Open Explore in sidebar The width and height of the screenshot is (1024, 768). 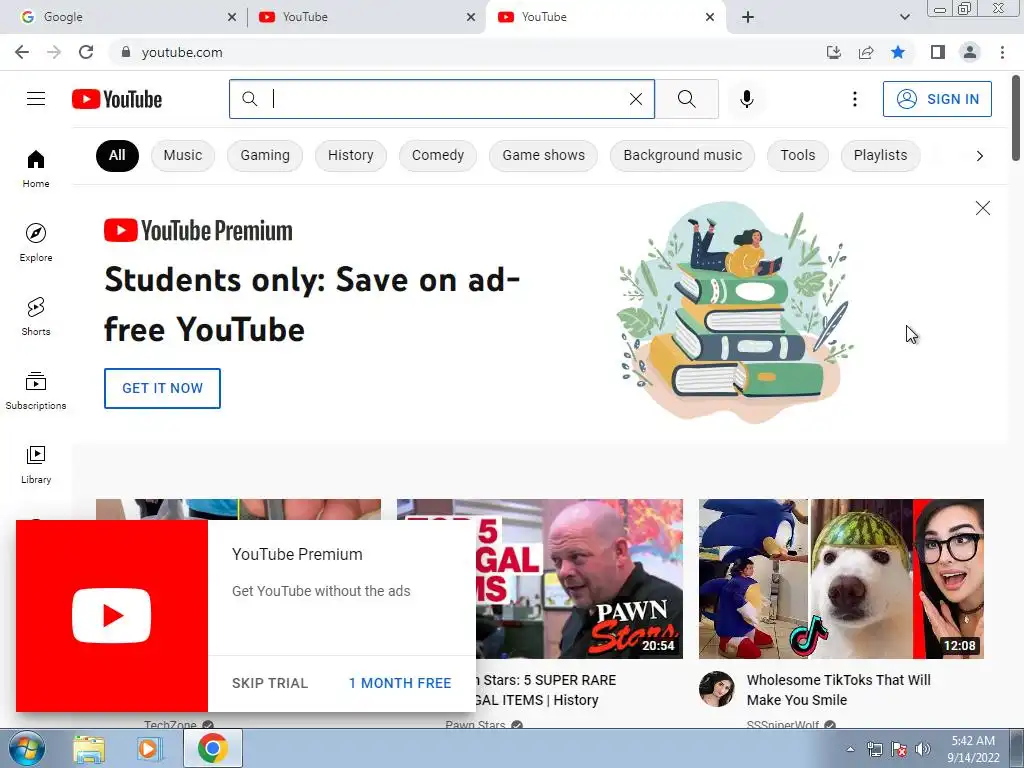[36, 242]
